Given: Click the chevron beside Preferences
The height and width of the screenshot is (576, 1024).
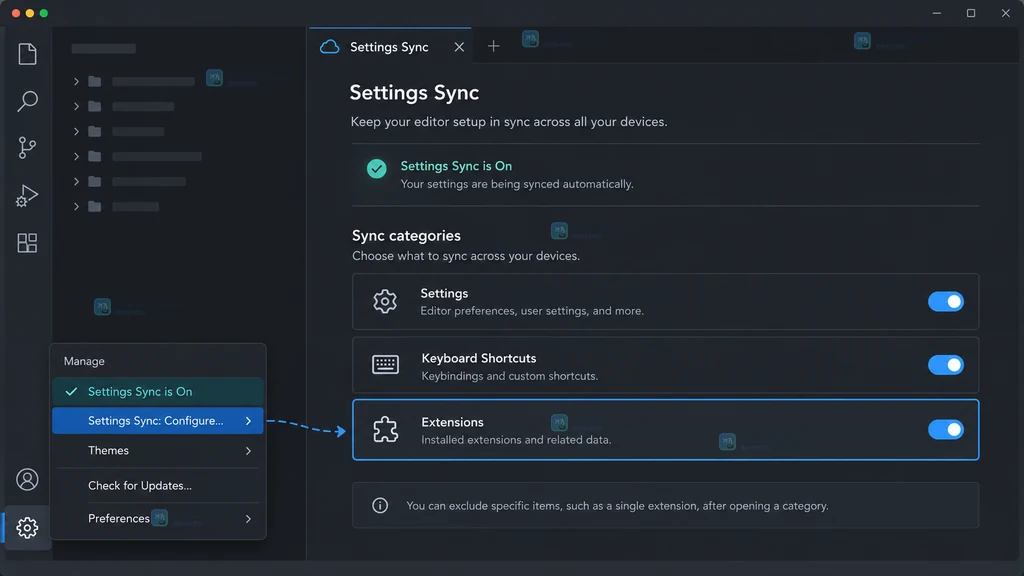Looking at the screenshot, I should coord(248,519).
